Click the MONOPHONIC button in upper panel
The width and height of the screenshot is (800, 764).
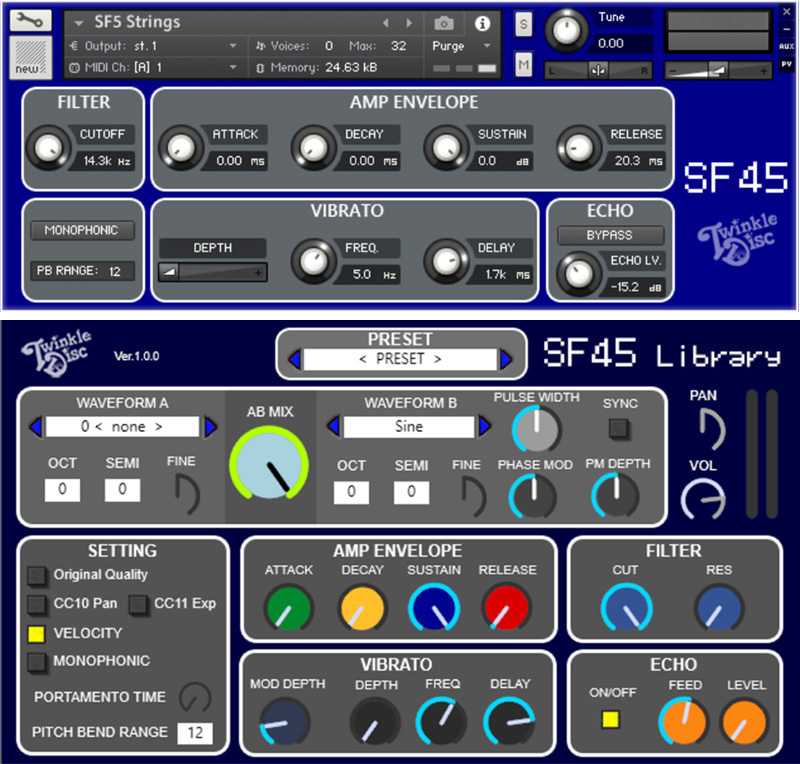tap(81, 231)
